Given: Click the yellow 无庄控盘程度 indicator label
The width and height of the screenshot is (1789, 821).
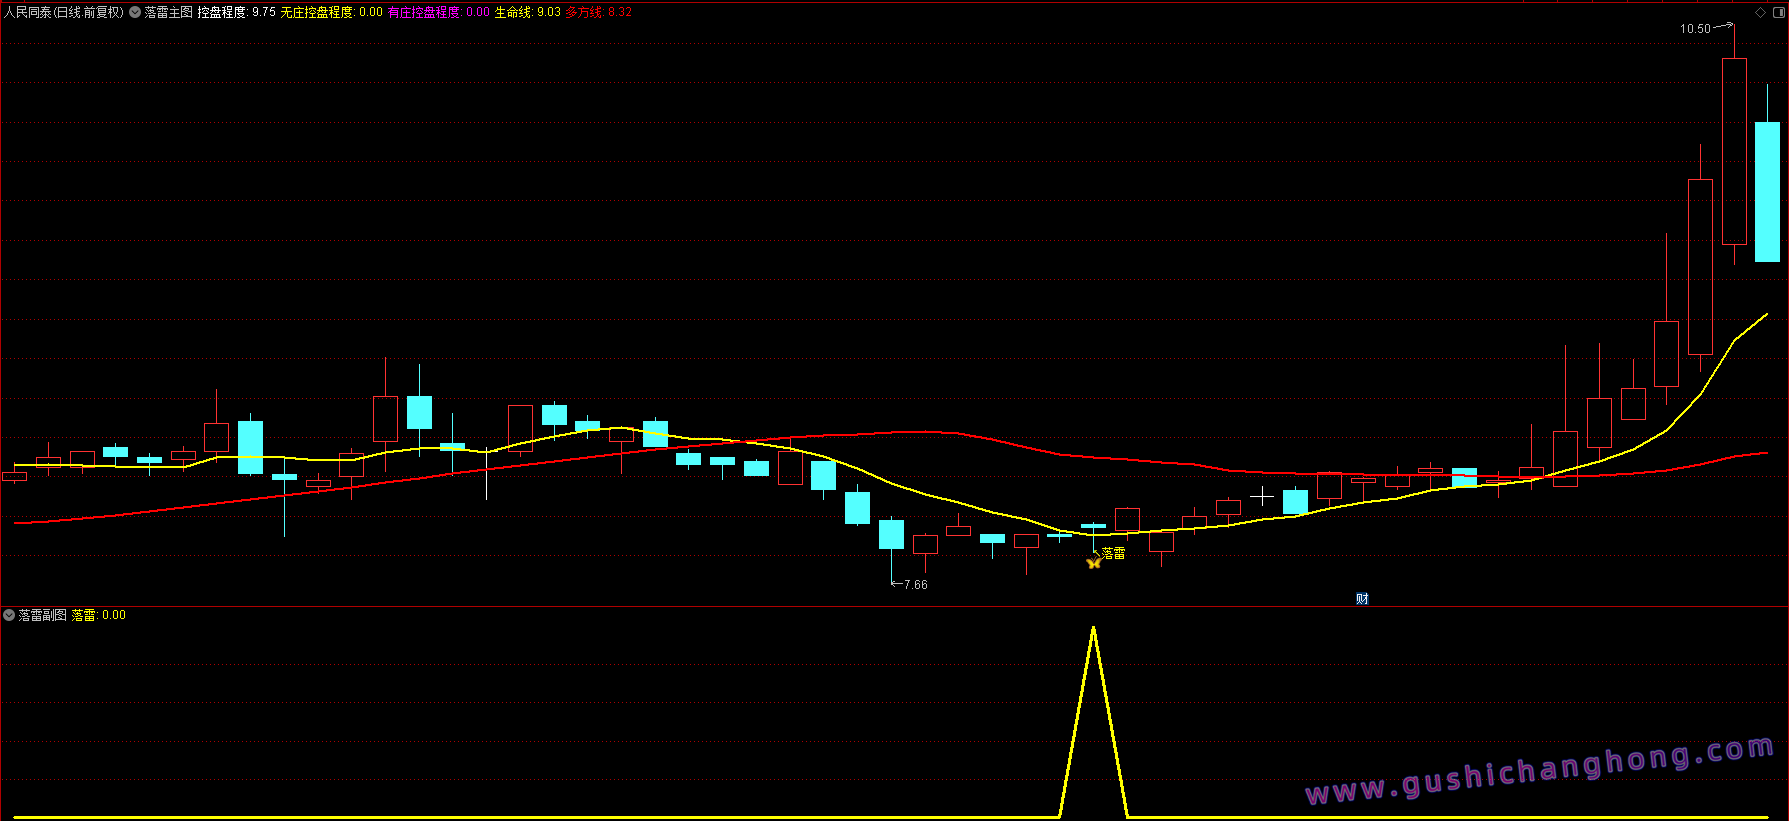Looking at the screenshot, I should click(331, 12).
